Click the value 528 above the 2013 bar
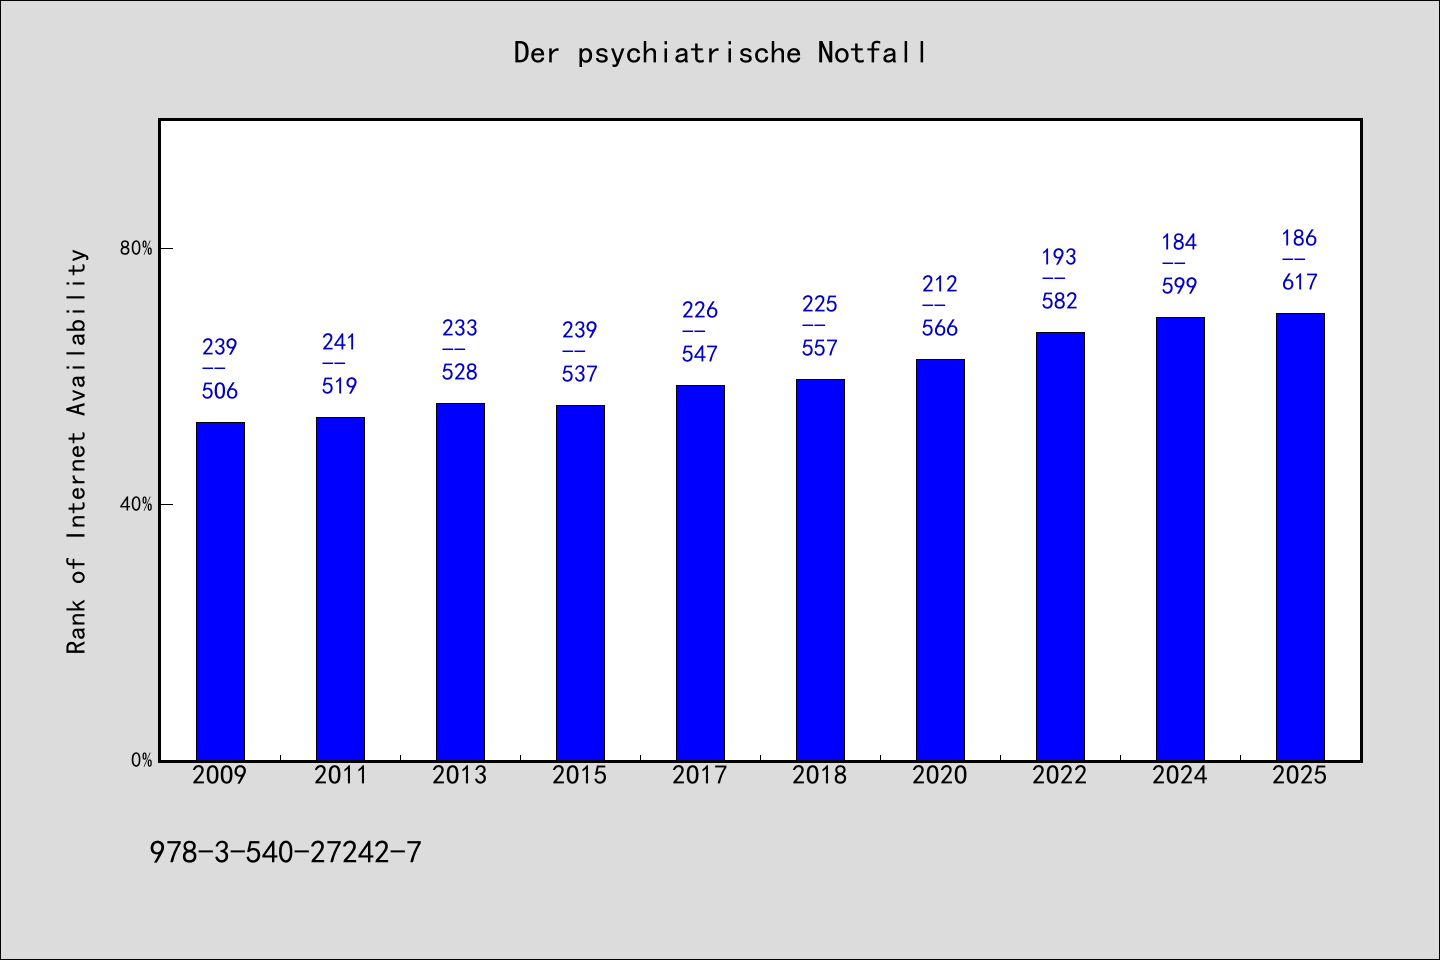The width and height of the screenshot is (1440, 960). tap(460, 372)
